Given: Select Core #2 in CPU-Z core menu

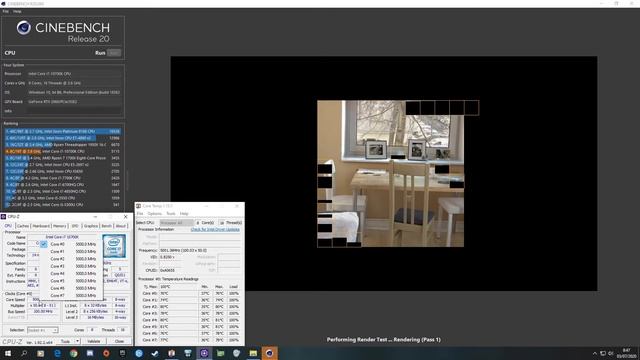Looking at the screenshot, I should tap(71, 259).
